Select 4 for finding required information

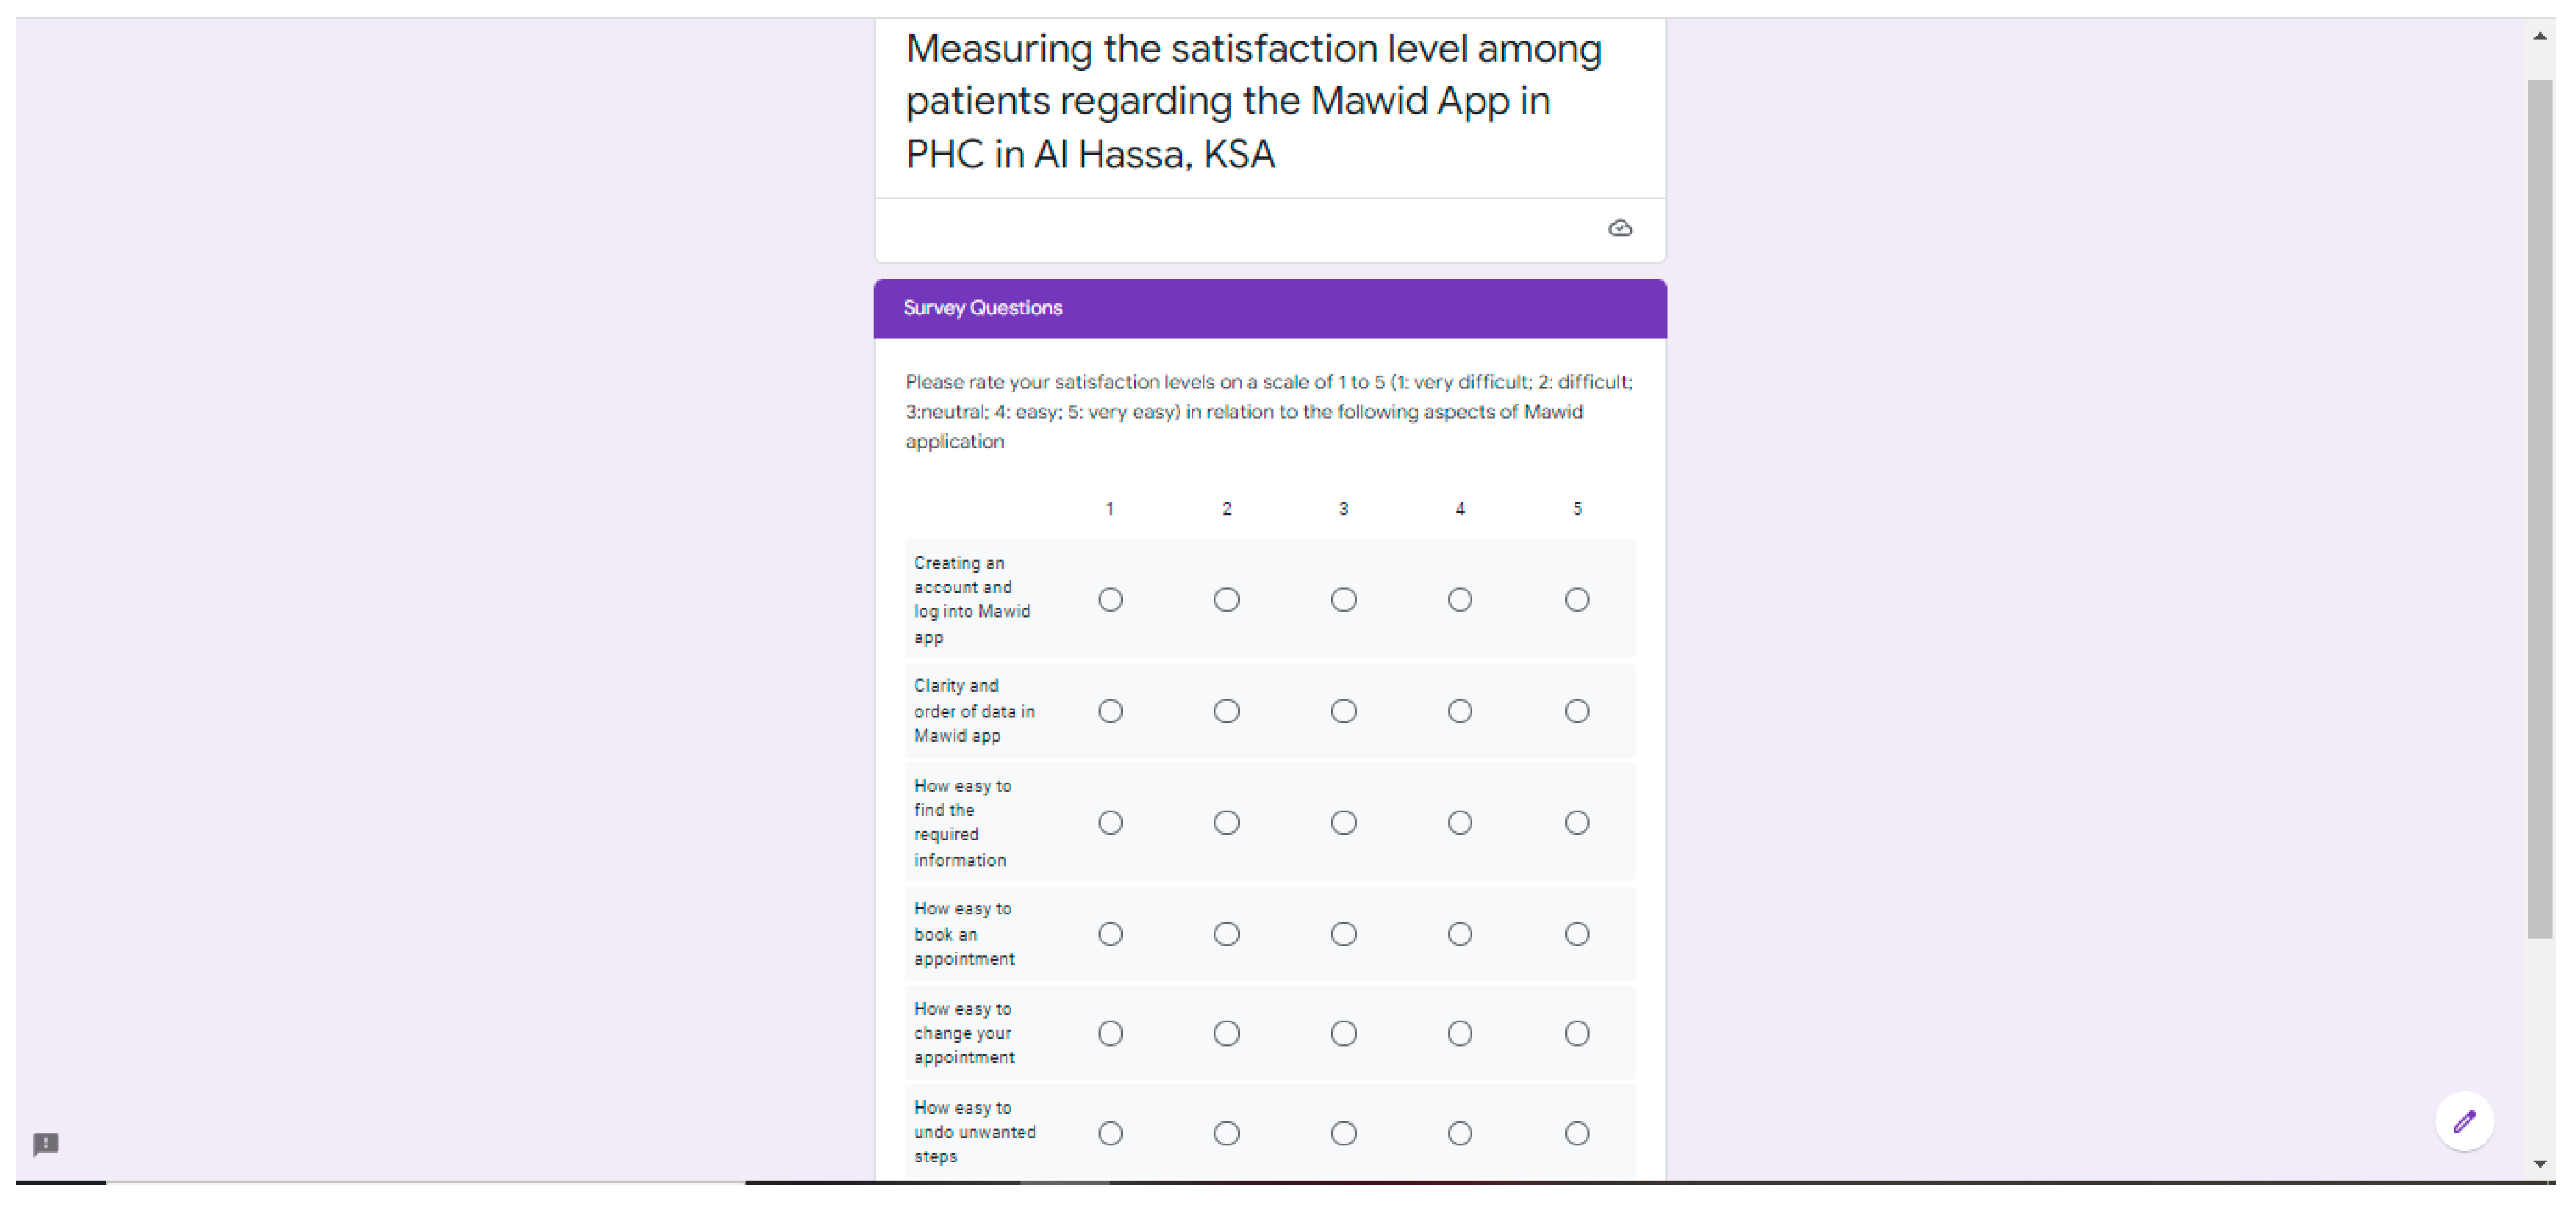click(x=1459, y=823)
